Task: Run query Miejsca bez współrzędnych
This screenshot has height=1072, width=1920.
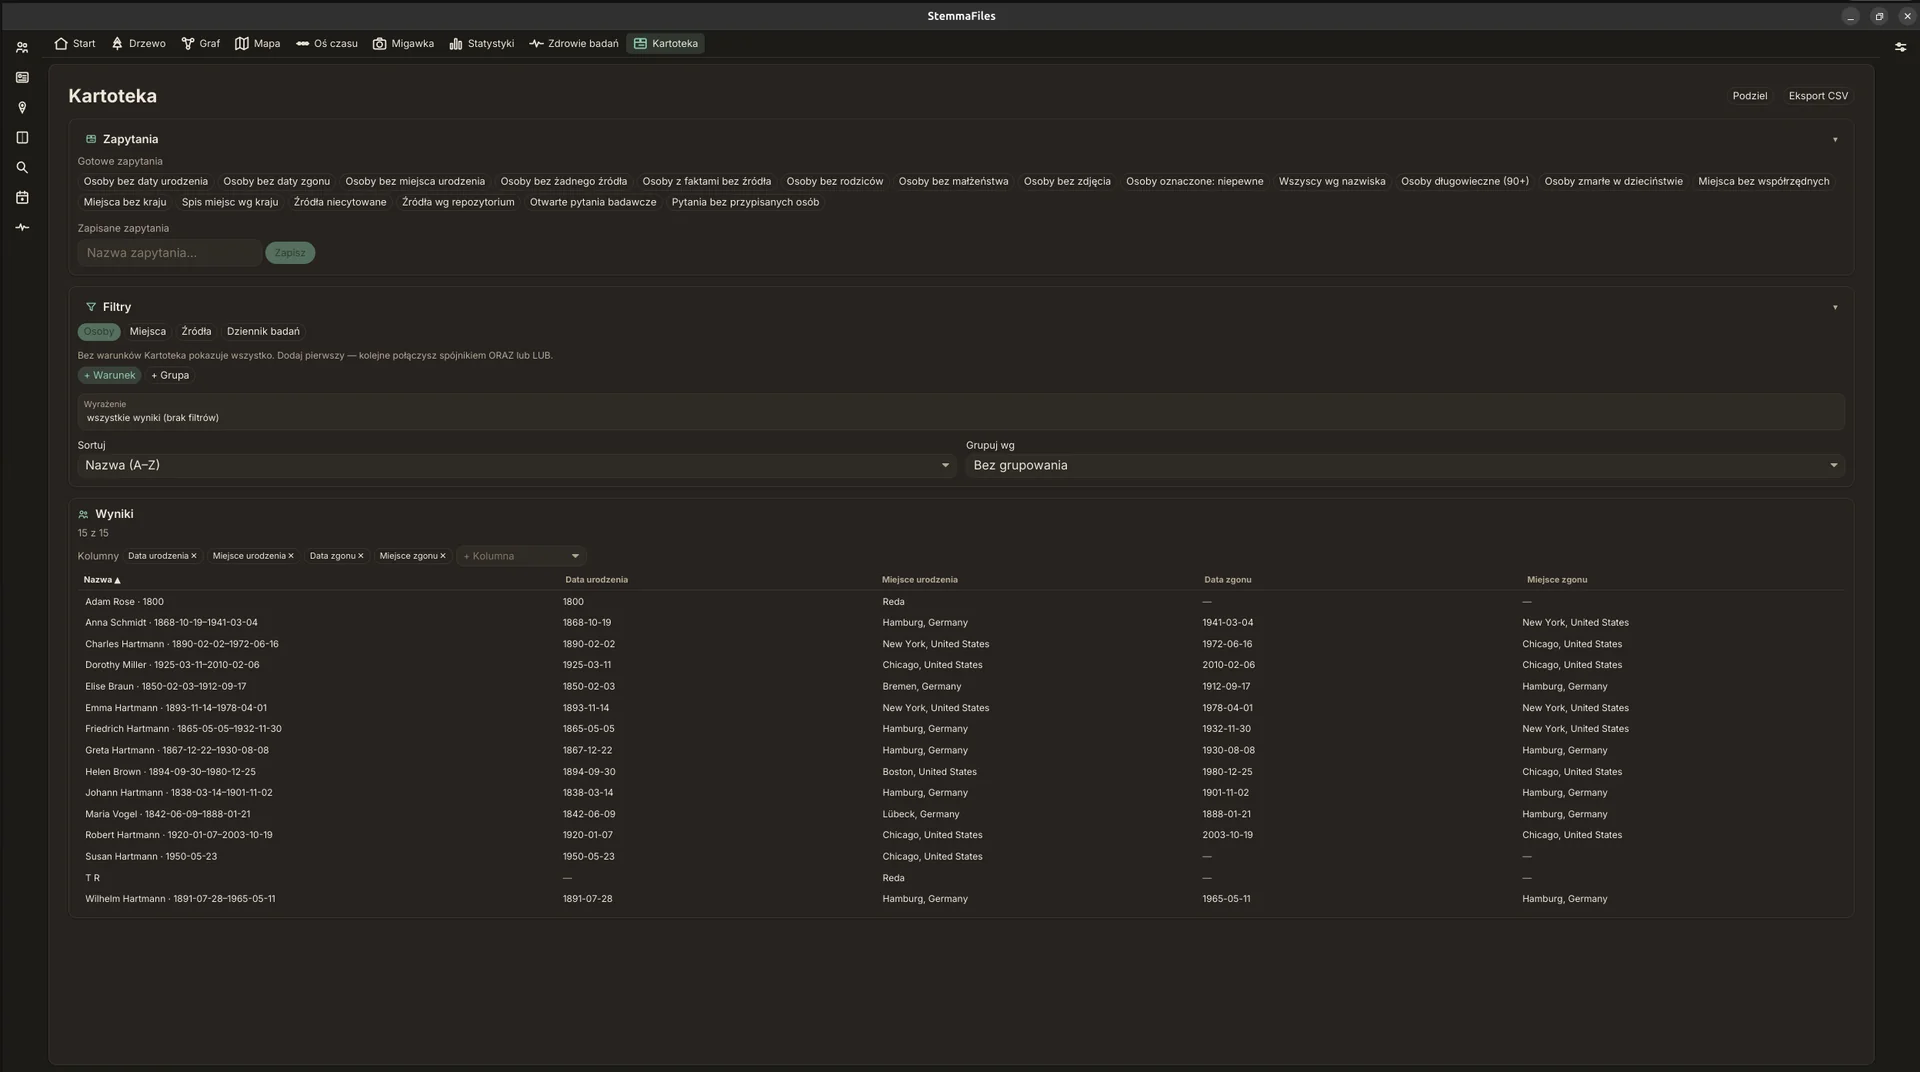Action: 1764,182
